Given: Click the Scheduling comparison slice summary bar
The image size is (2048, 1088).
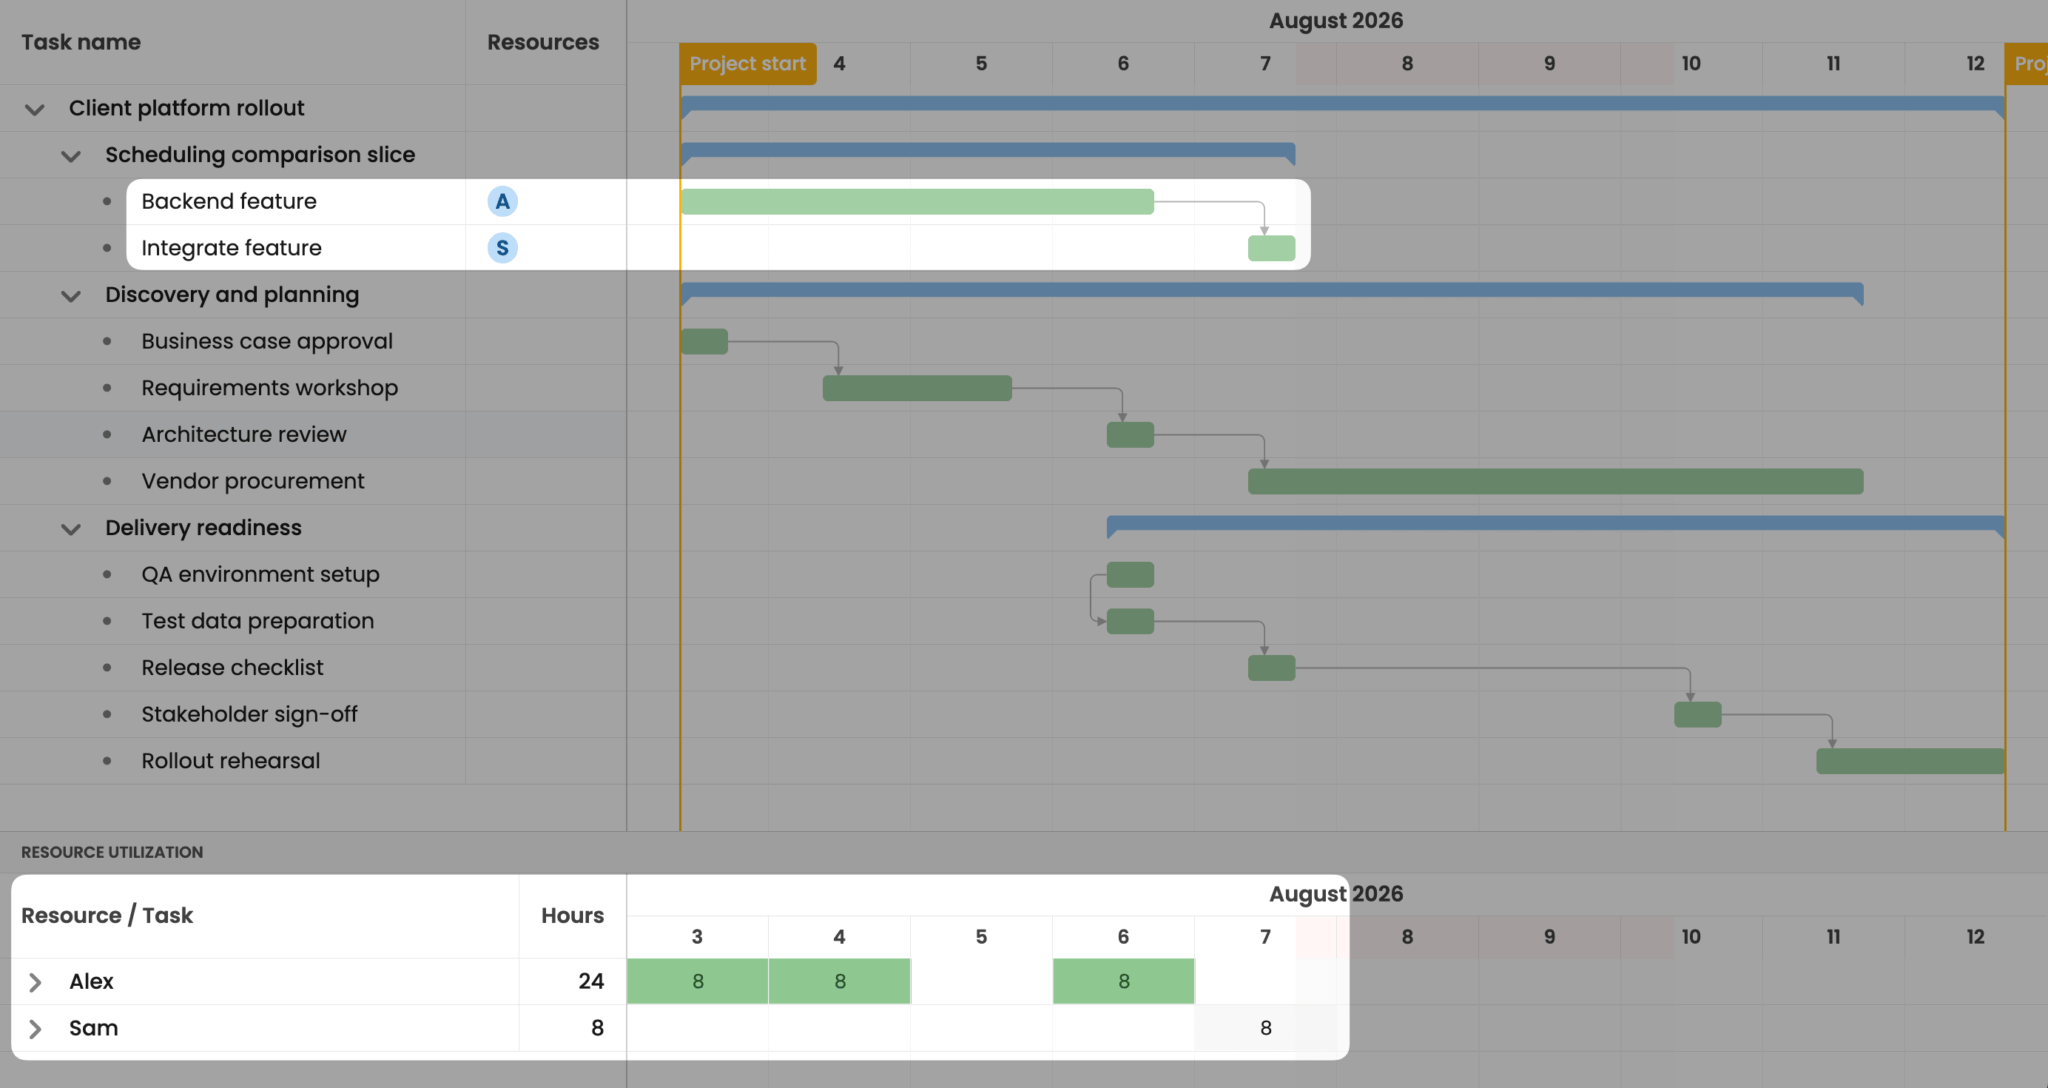Looking at the screenshot, I should [x=988, y=151].
